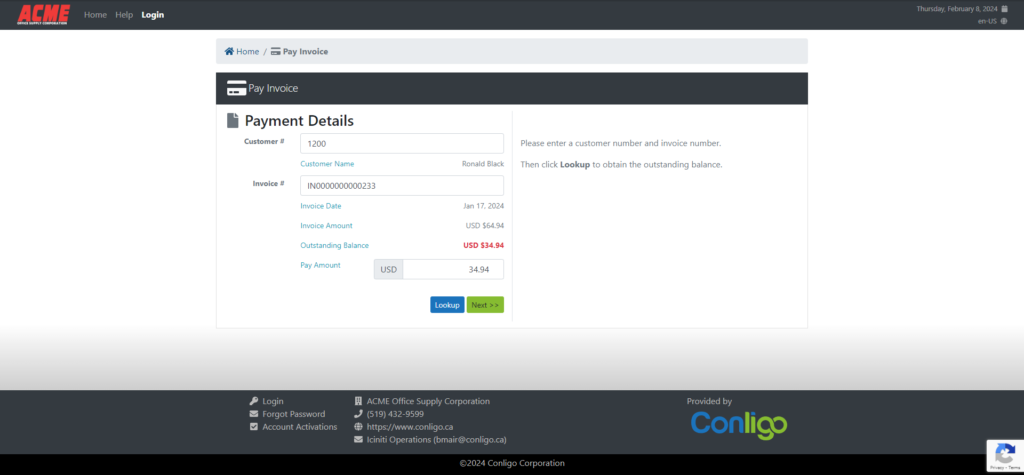Click the envelope icon beside Forgot Password

click(x=254, y=414)
